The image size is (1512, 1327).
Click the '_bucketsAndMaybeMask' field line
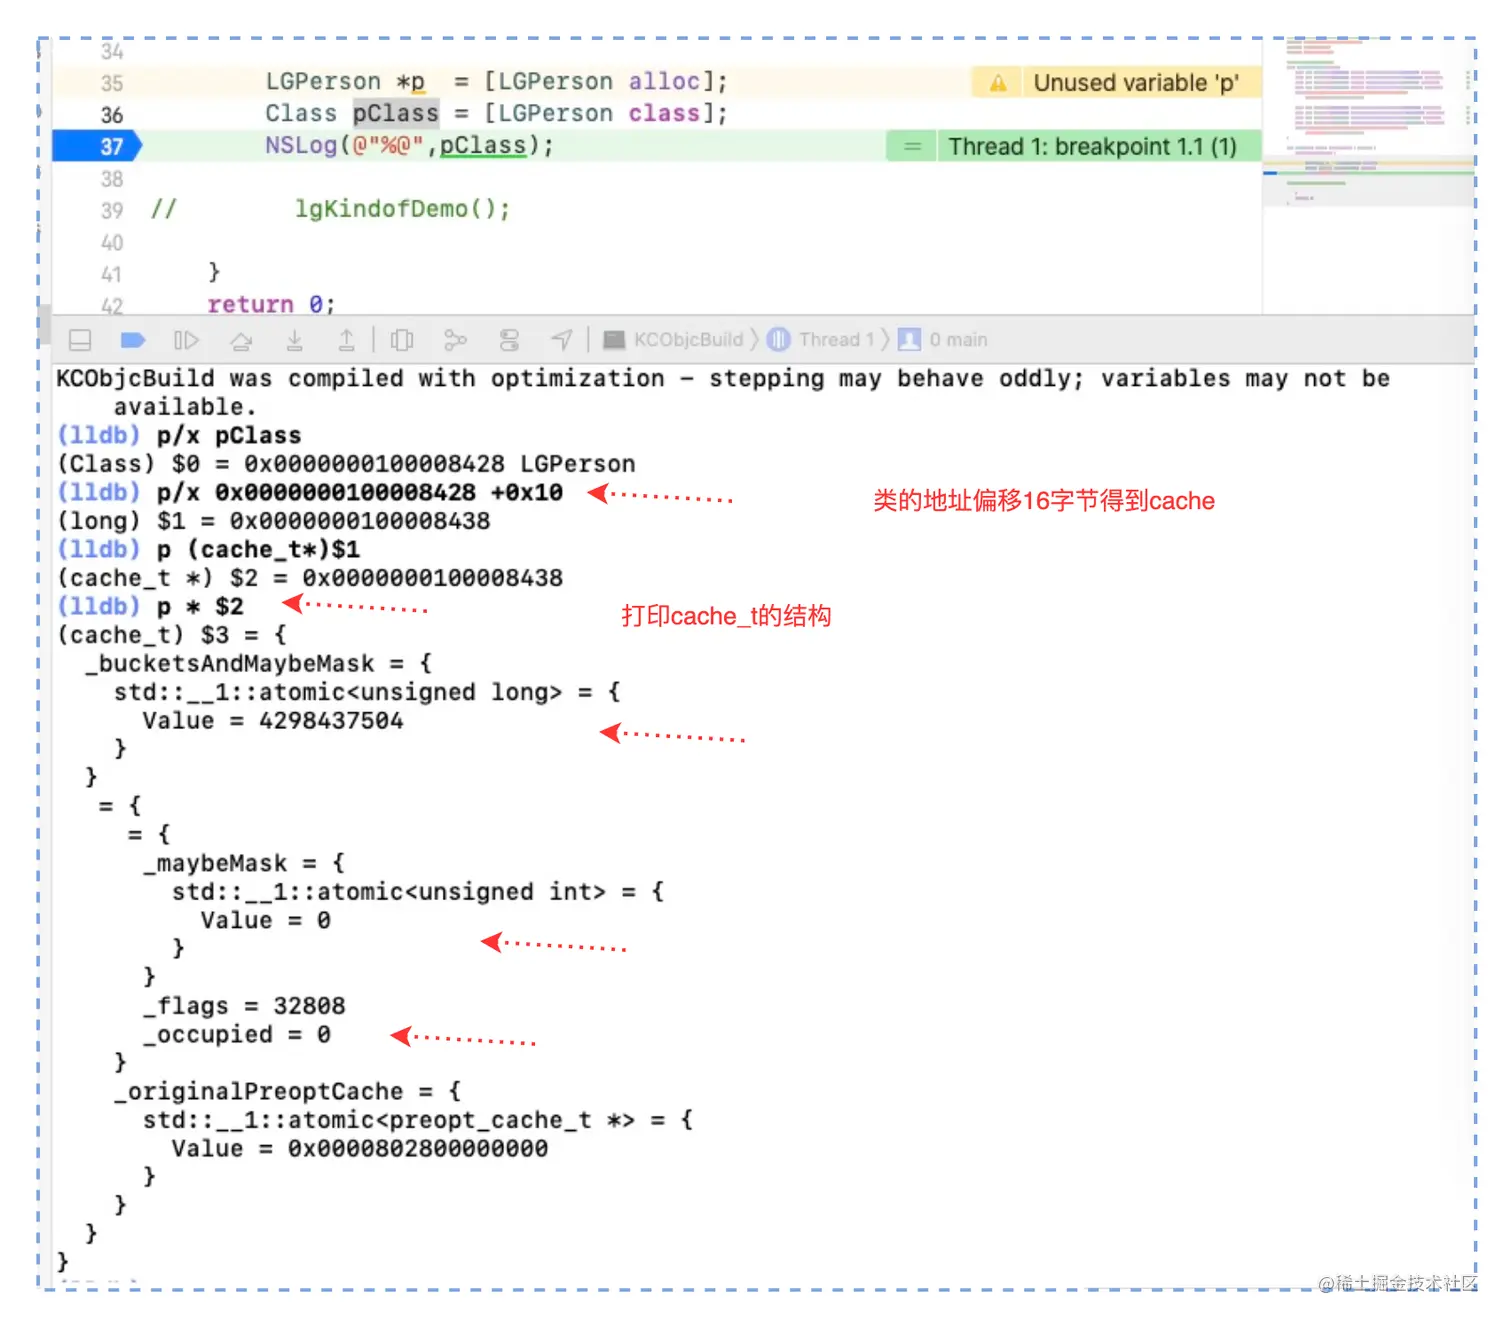(x=258, y=663)
